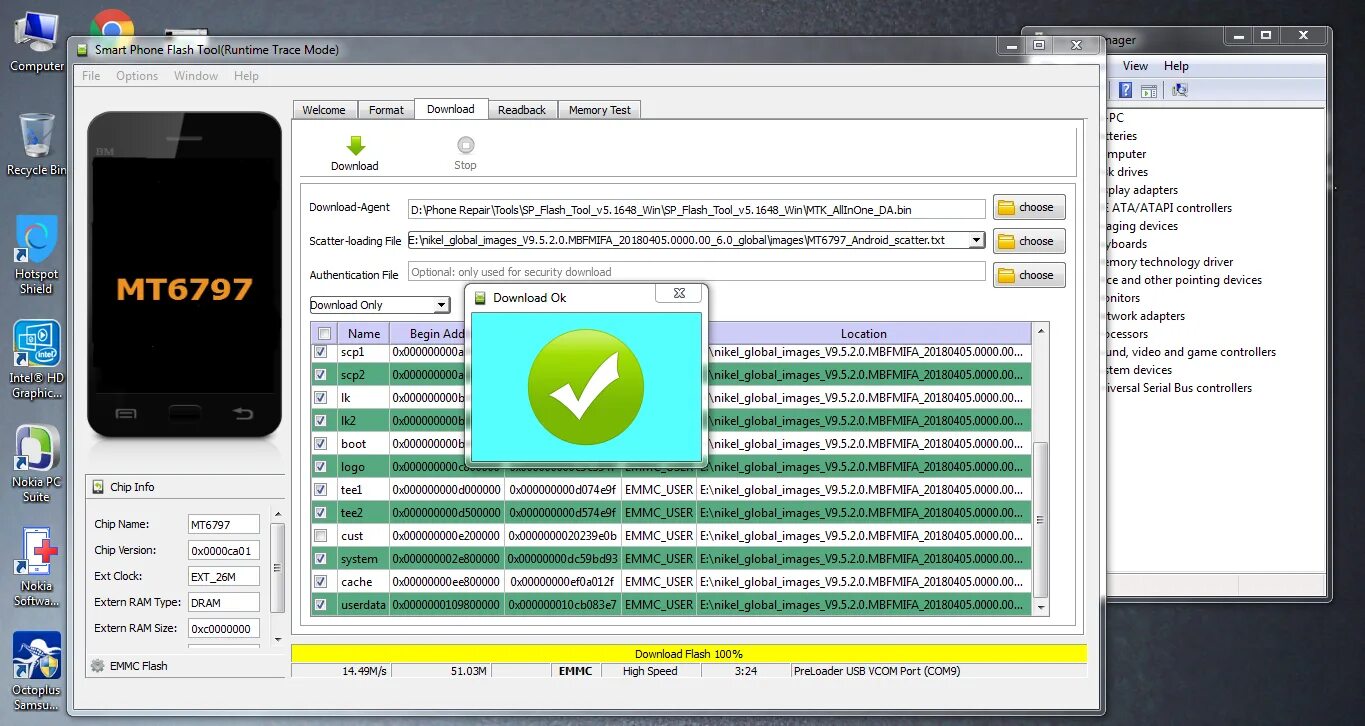Open the File menu
1365x726 pixels.
[91, 76]
